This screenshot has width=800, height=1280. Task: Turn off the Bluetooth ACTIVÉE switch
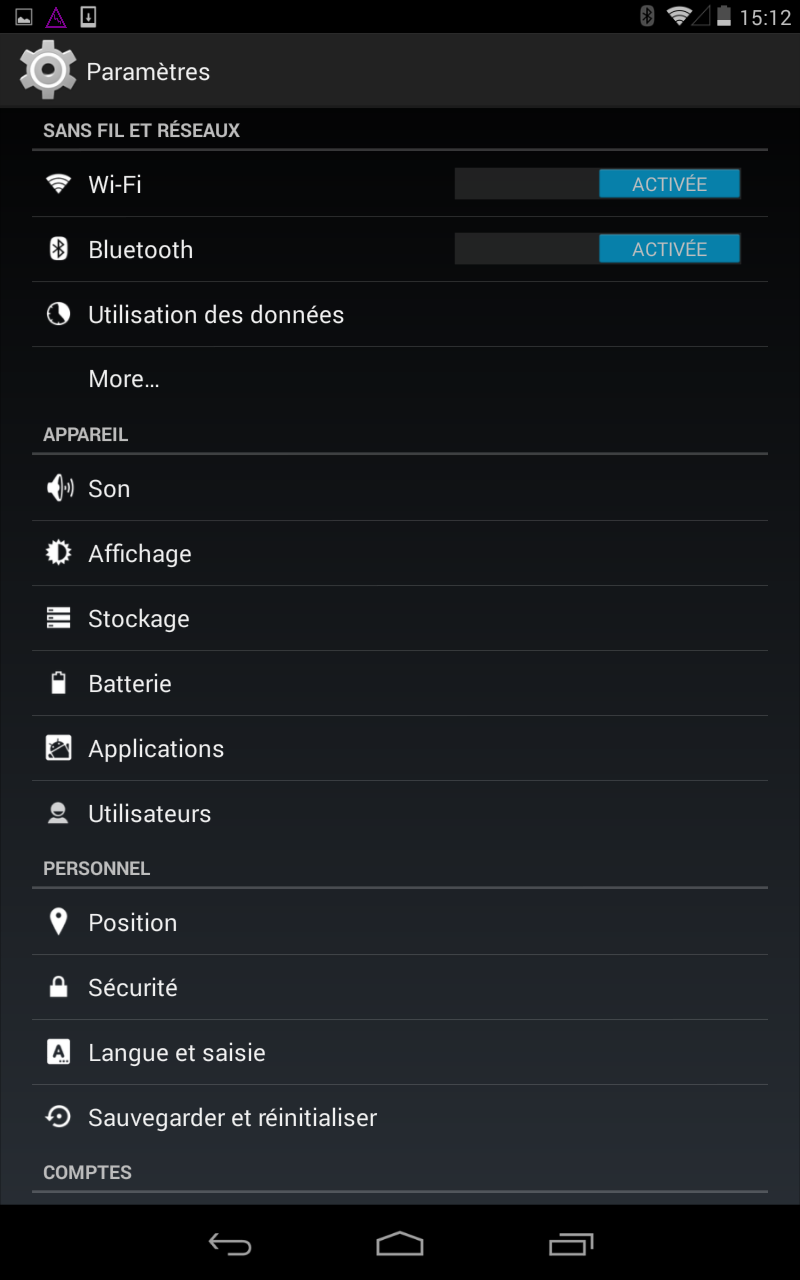click(597, 249)
